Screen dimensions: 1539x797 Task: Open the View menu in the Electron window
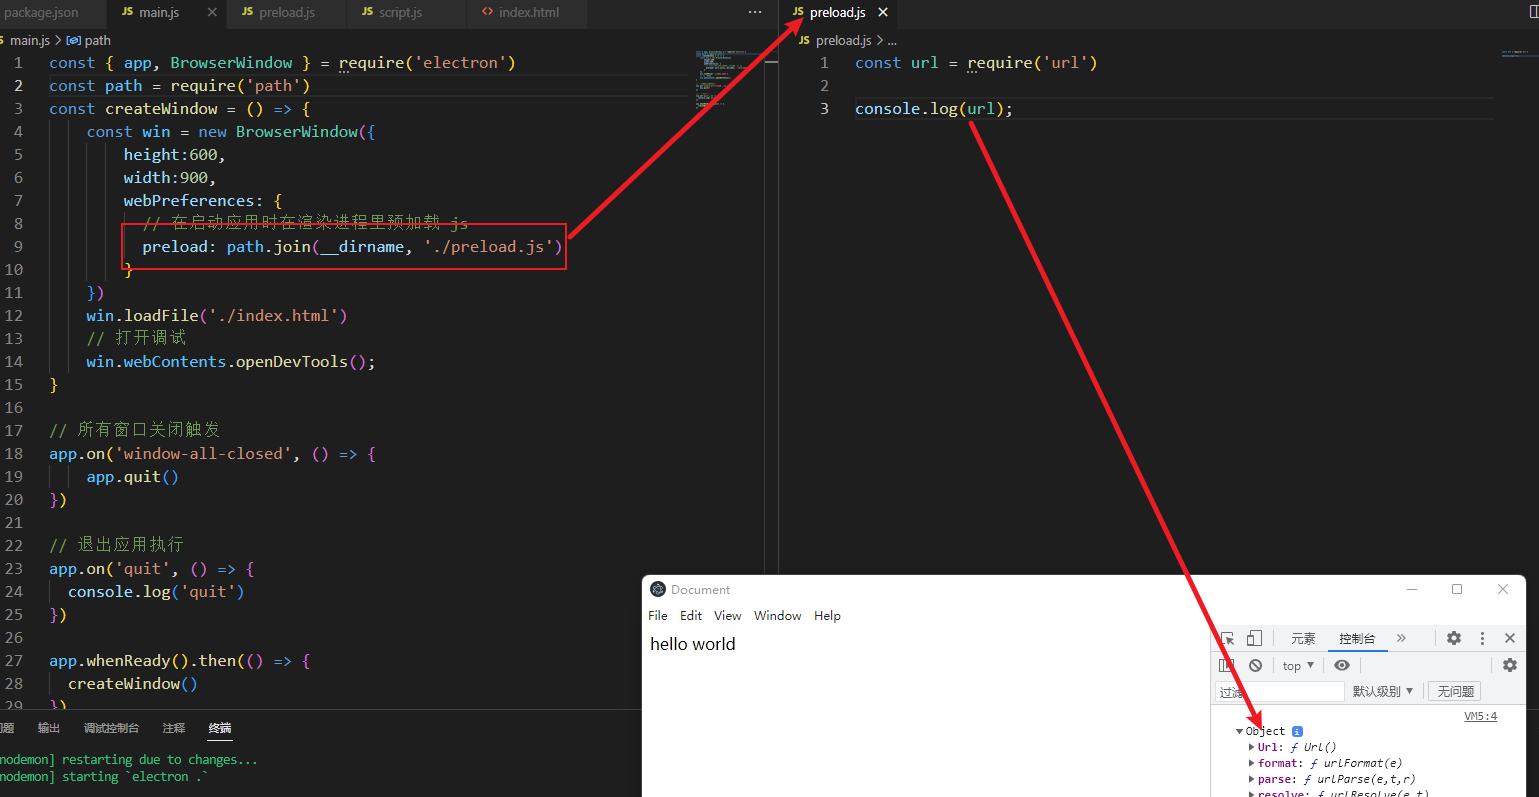727,616
